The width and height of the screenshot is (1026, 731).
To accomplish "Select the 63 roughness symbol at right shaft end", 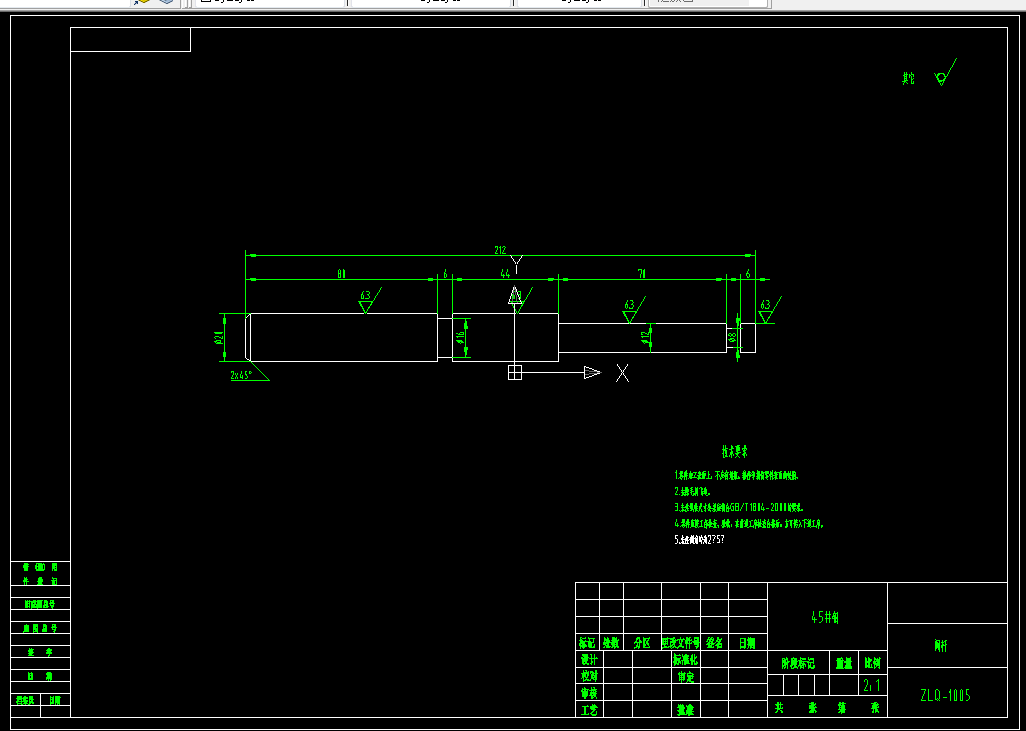I will [770, 310].
